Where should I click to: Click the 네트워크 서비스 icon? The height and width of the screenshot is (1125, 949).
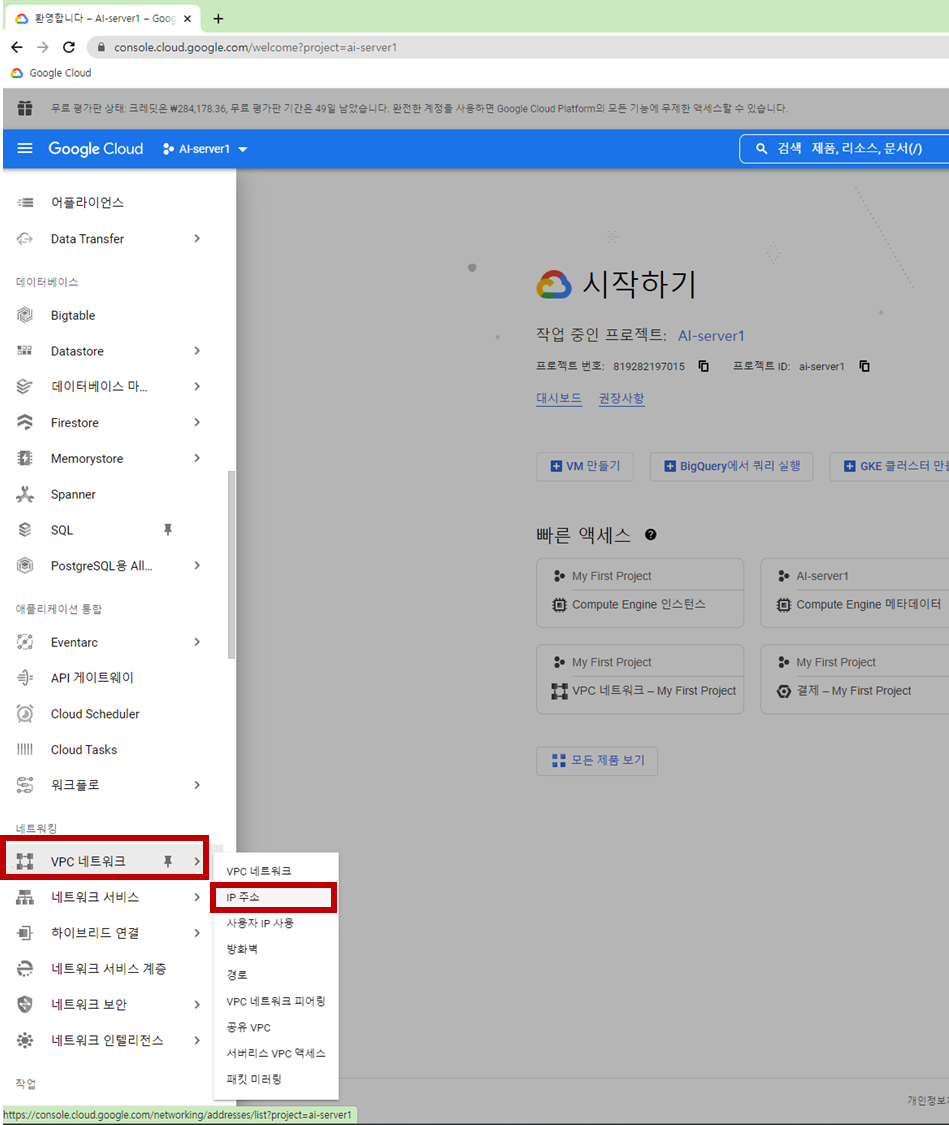(x=25, y=897)
